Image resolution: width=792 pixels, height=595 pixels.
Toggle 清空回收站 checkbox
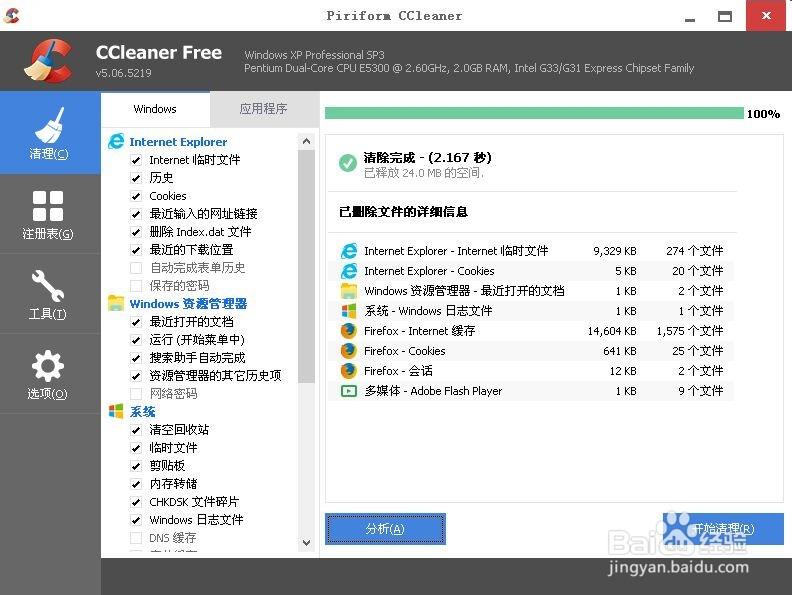click(x=136, y=430)
